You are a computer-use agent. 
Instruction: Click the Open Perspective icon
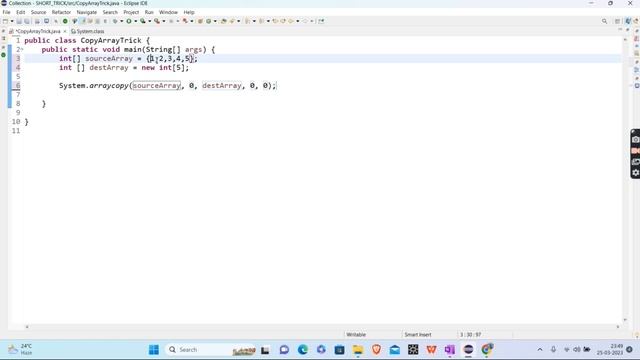[618, 21]
